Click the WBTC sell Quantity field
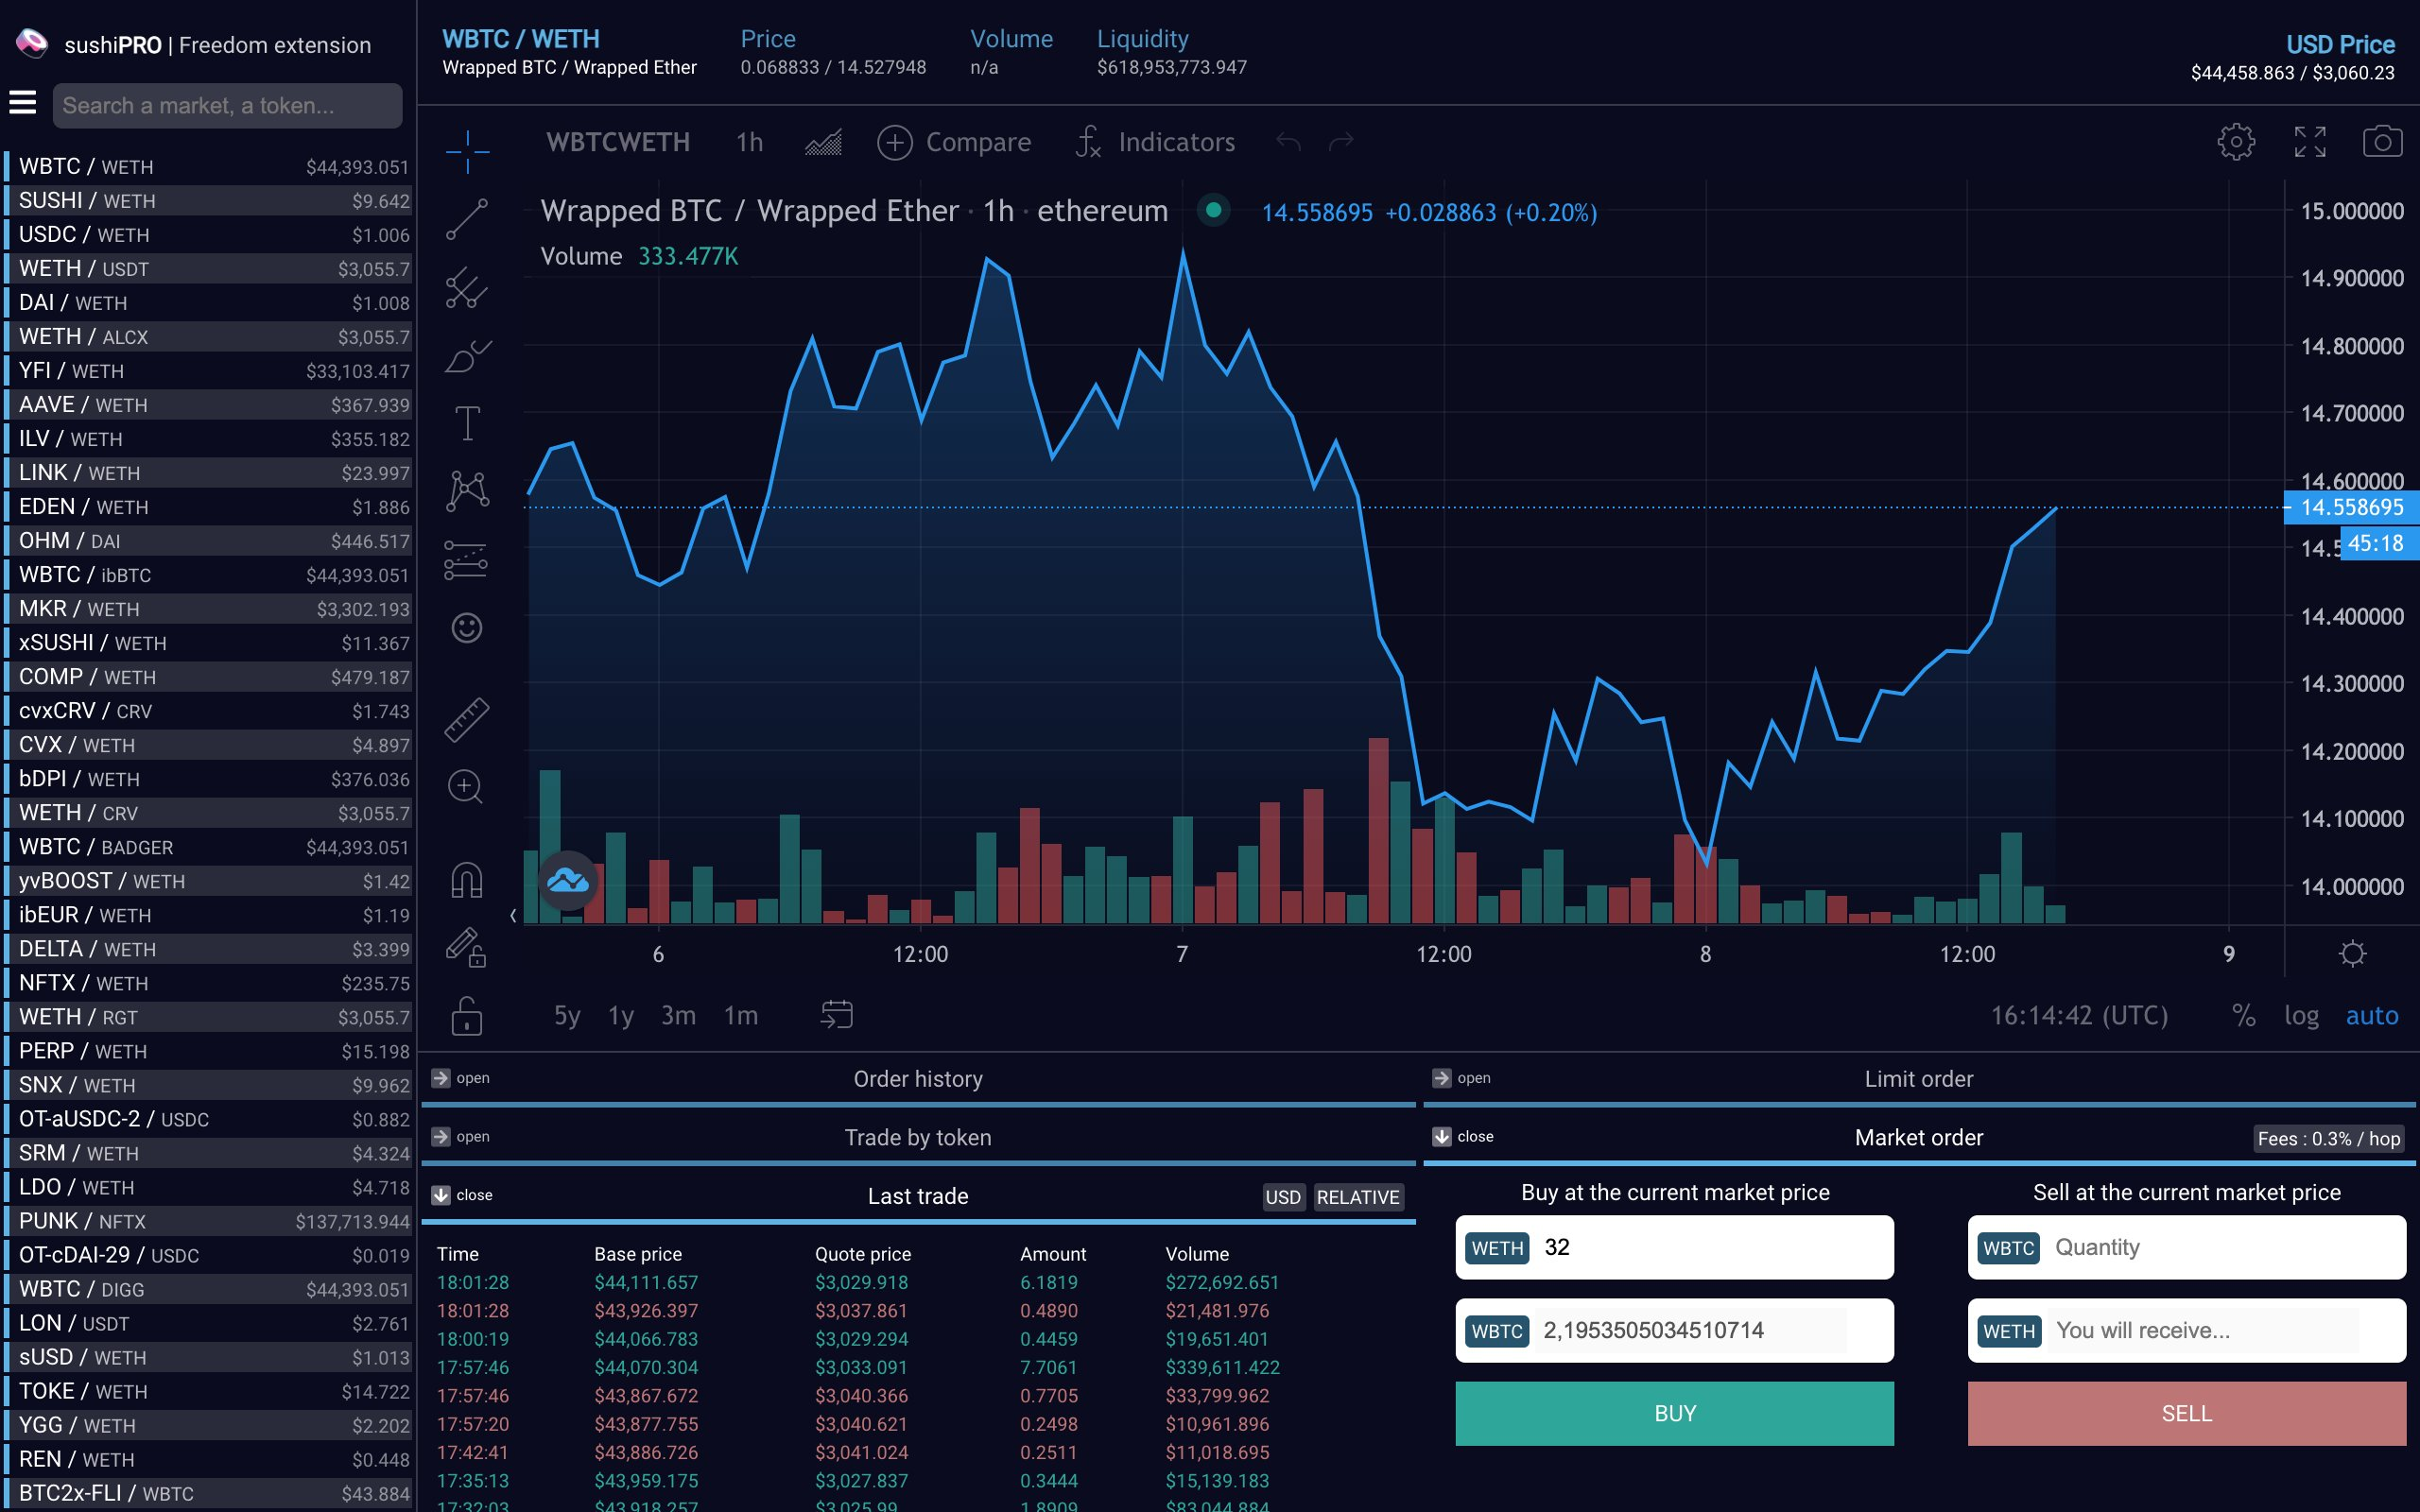The height and width of the screenshot is (1512, 2420). pyautogui.click(x=2186, y=1247)
